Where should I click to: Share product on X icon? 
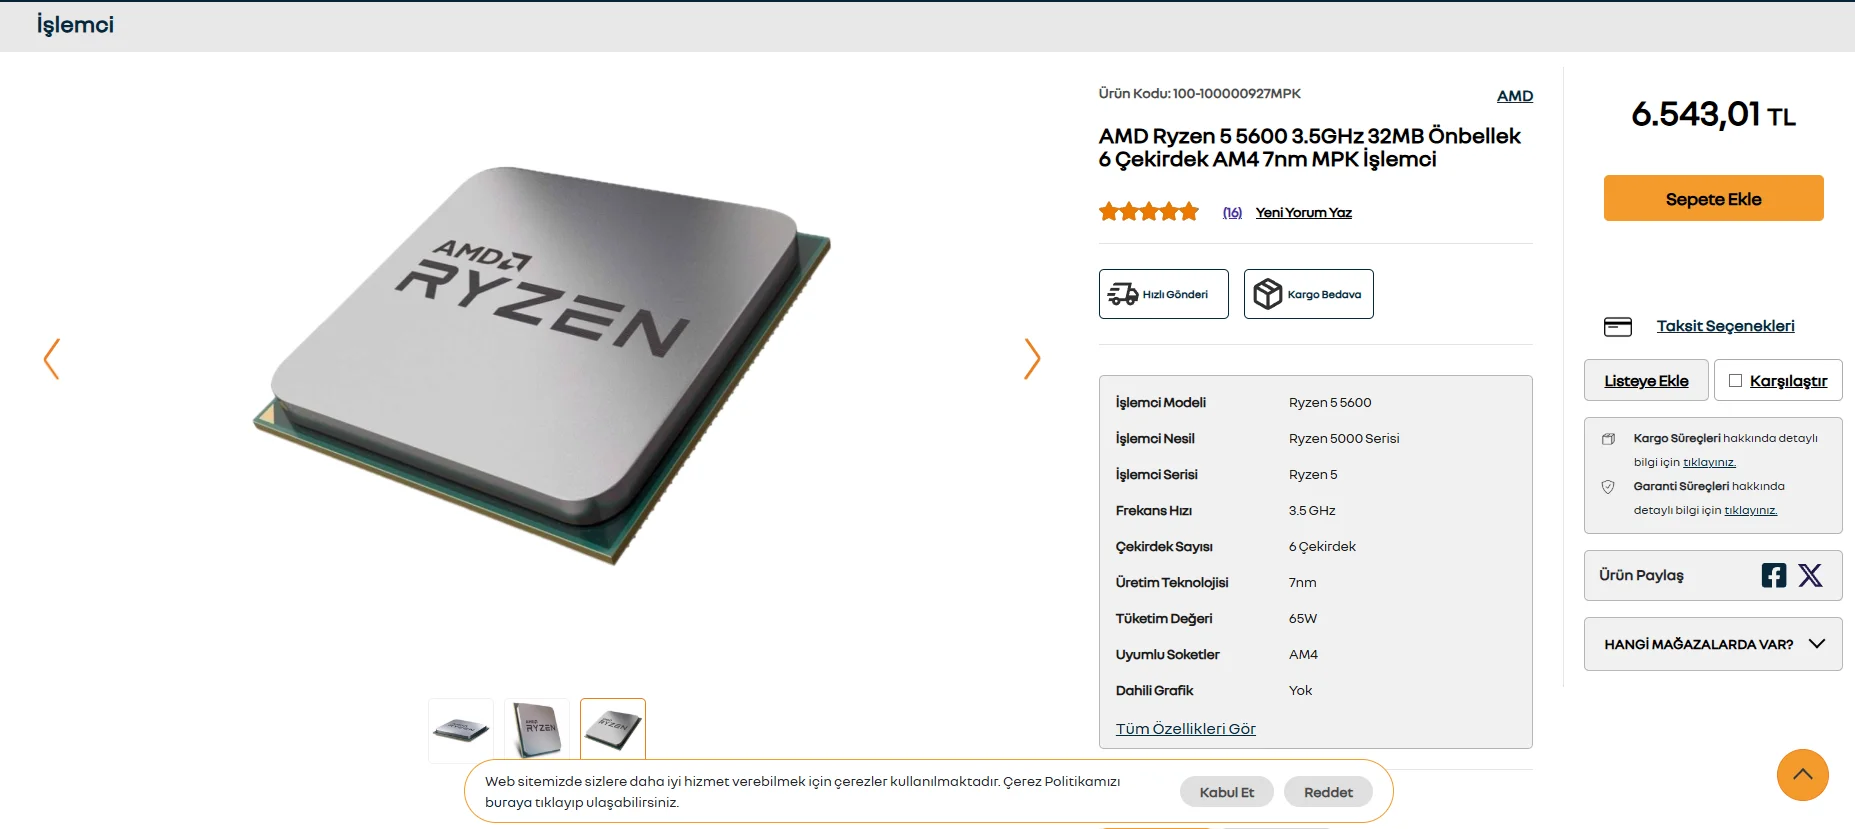[1810, 575]
